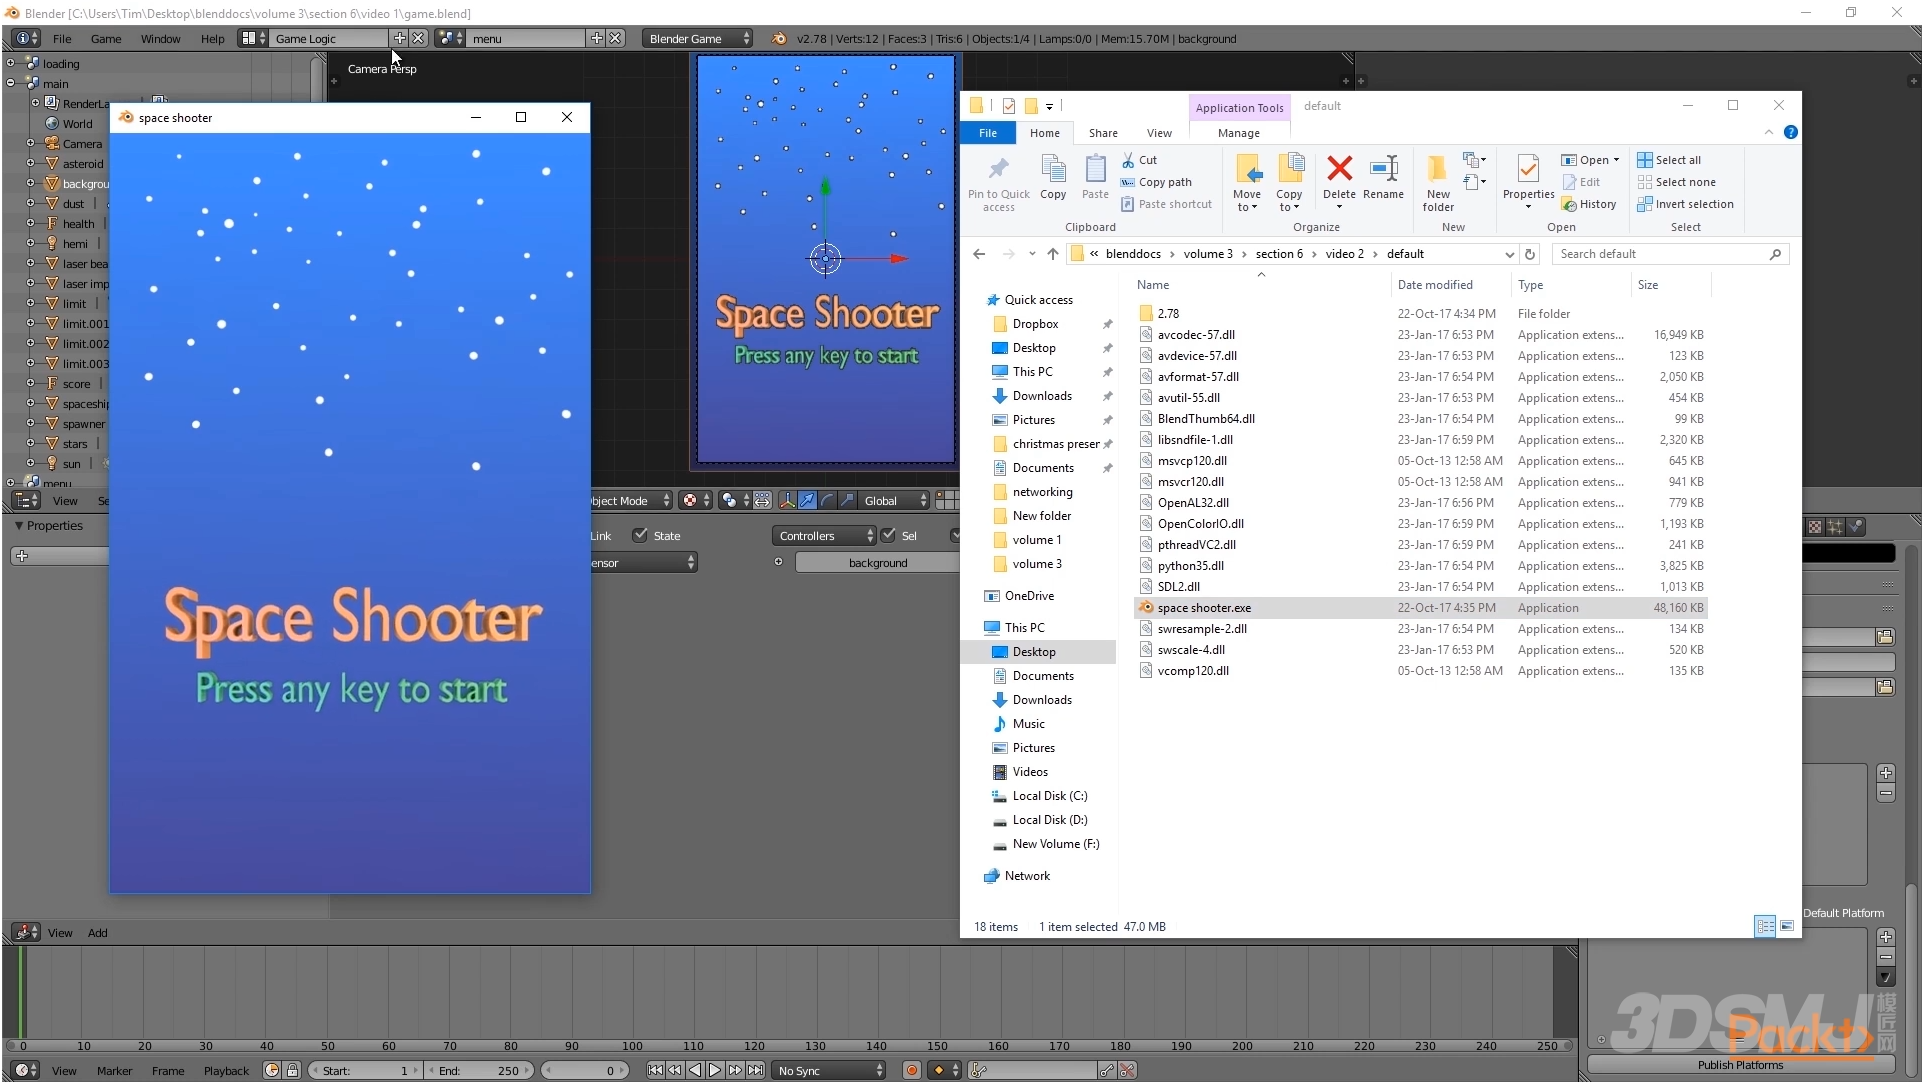
Task: Switch to the View tab in Explorer
Action: [x=1159, y=133]
